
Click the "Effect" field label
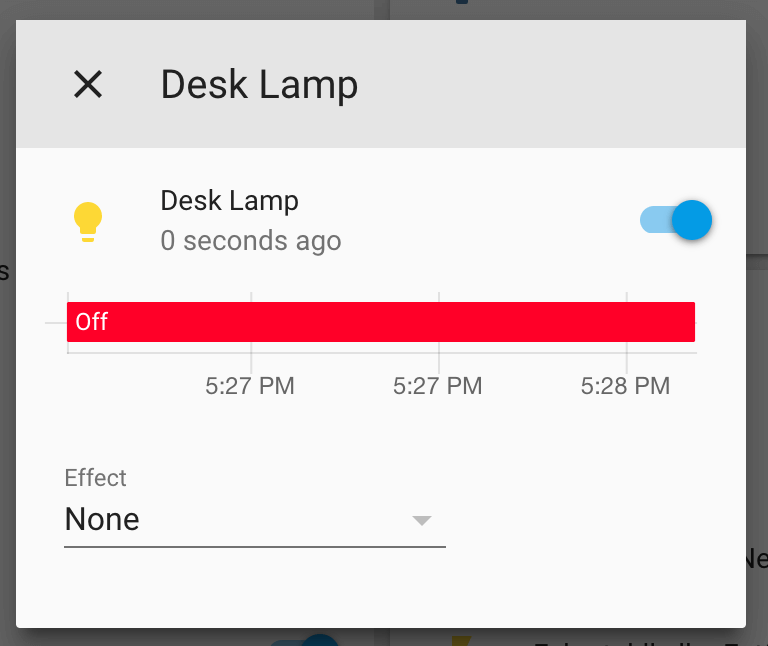click(x=95, y=478)
